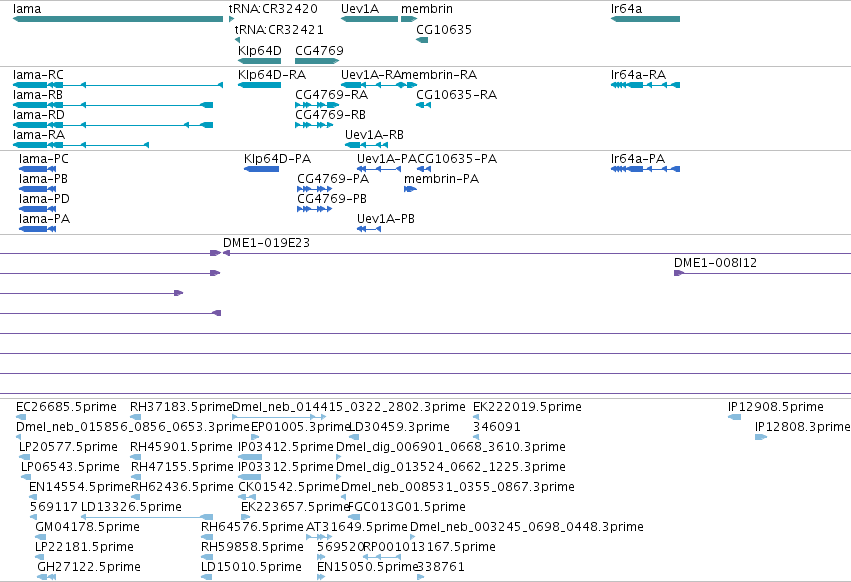Select EST Dmel_dig_006901_0668_3610.3prime
Viewport: 851px width, 582px height.
450,447
